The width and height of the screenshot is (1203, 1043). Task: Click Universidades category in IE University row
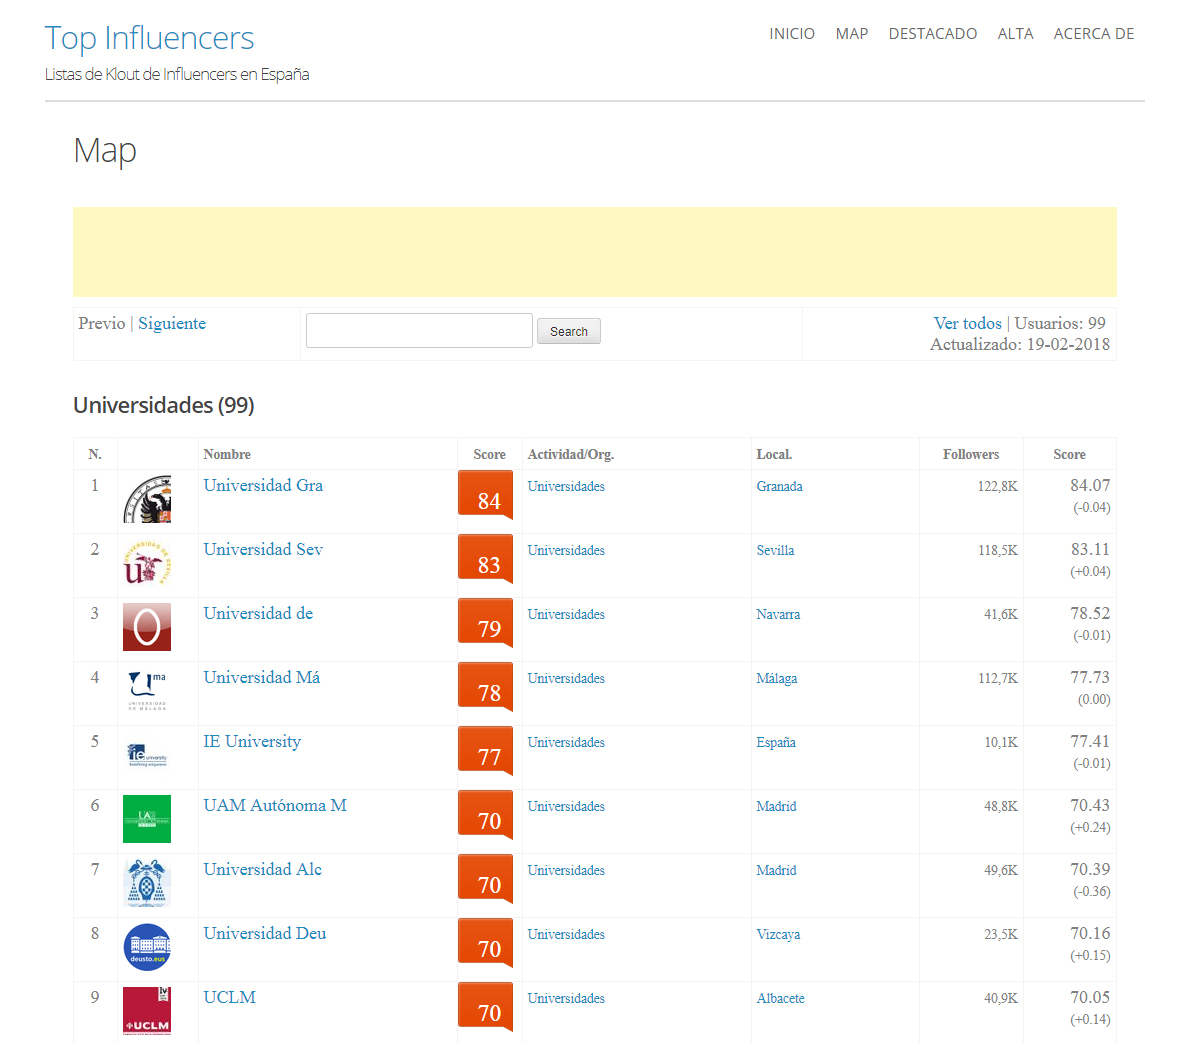(x=566, y=742)
